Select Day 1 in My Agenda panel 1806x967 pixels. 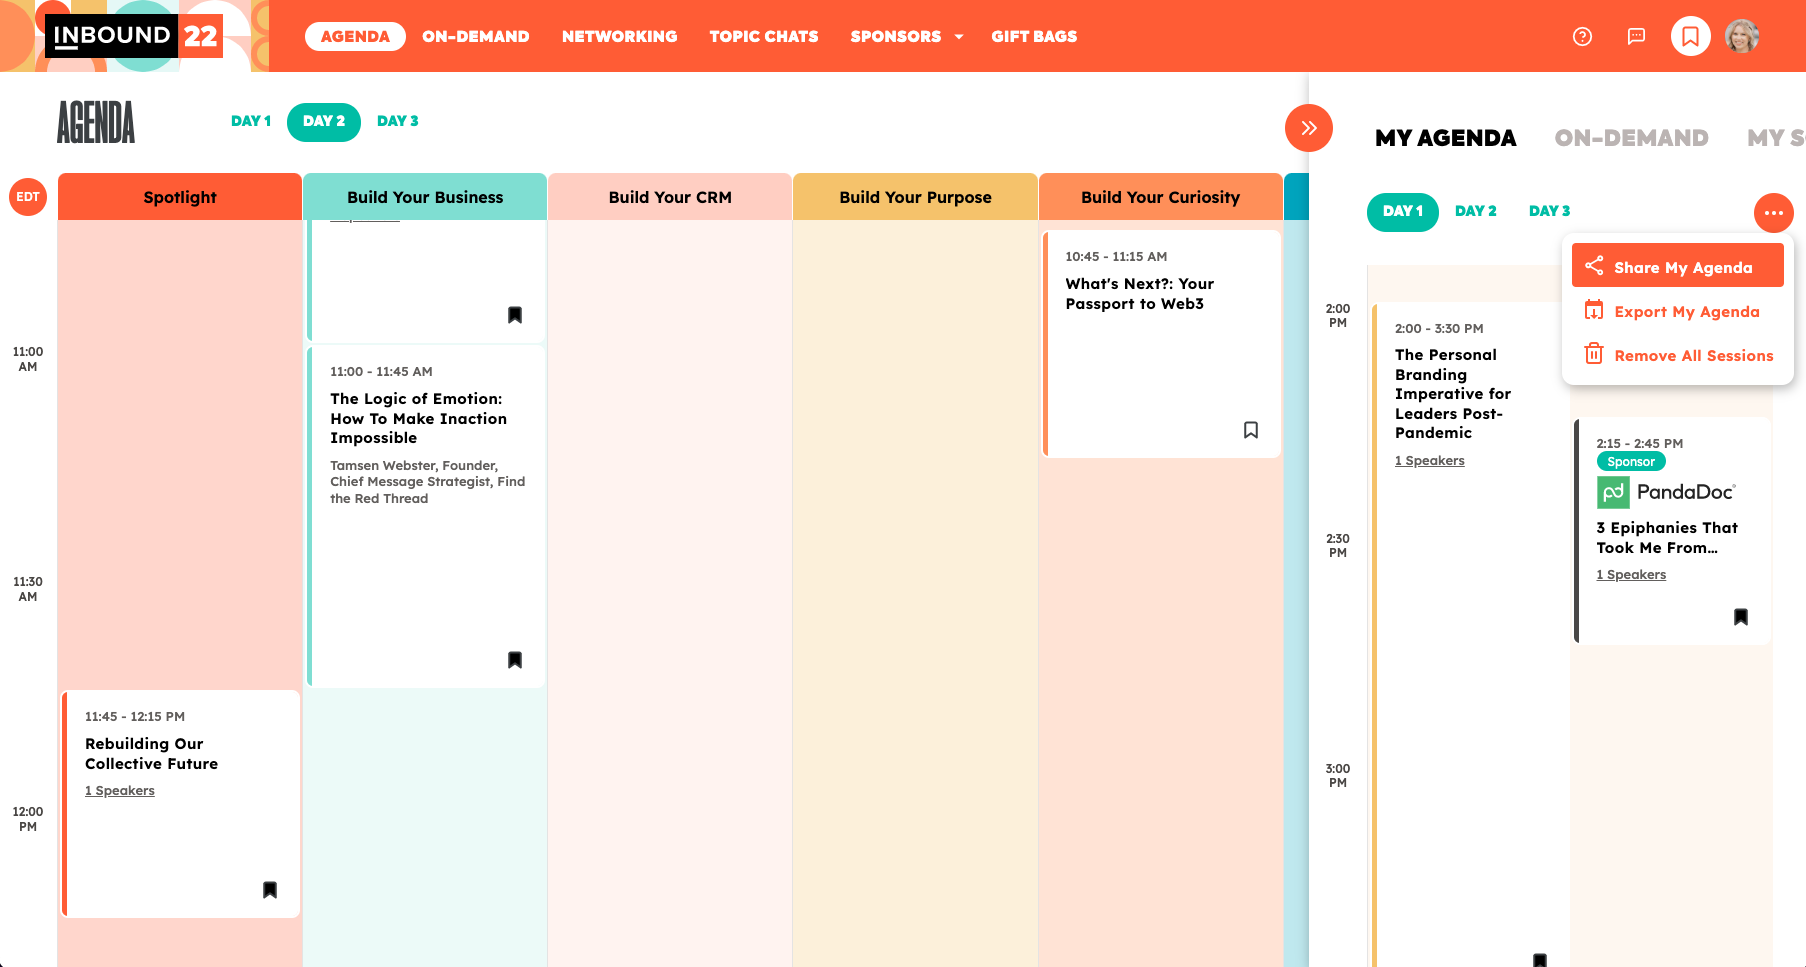click(1403, 212)
